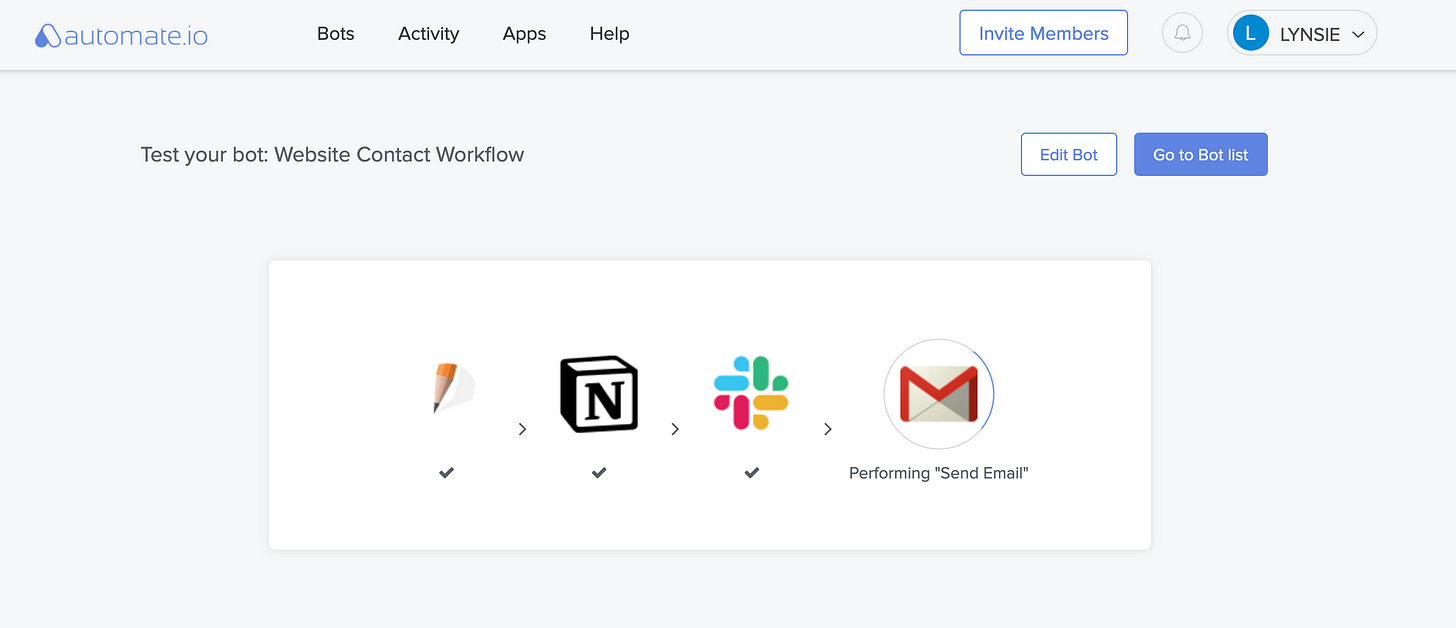The image size is (1456, 628).
Task: Click arrow between pencil and Notion
Action: (522, 429)
